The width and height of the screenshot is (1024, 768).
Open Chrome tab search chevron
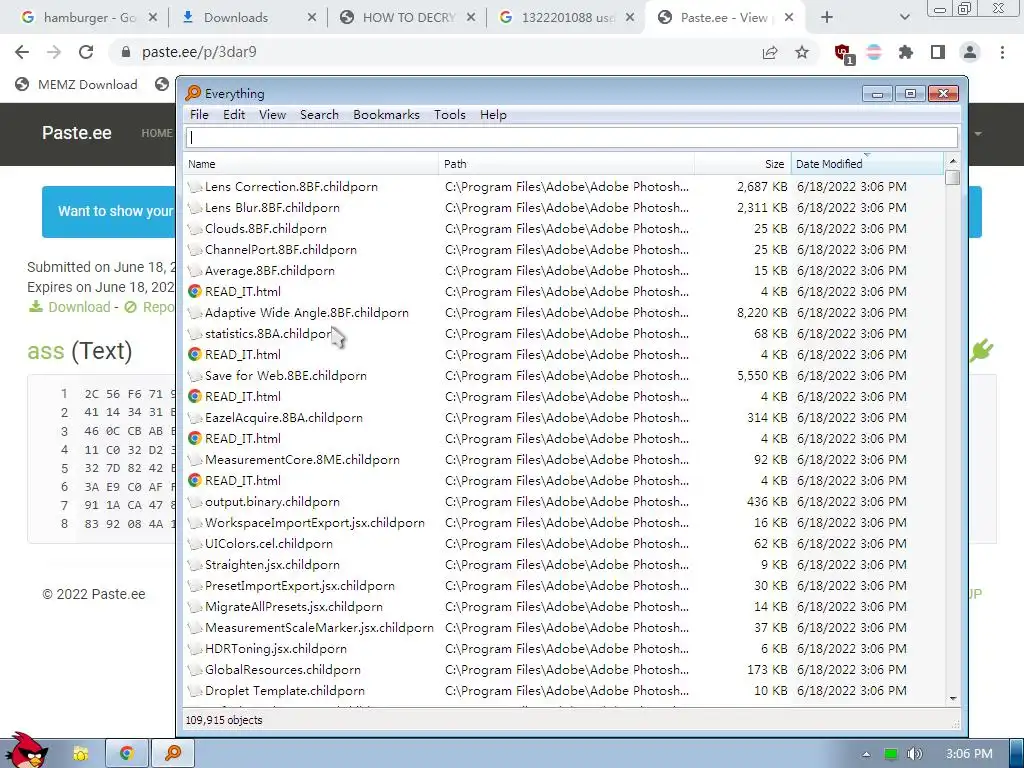pos(904,18)
